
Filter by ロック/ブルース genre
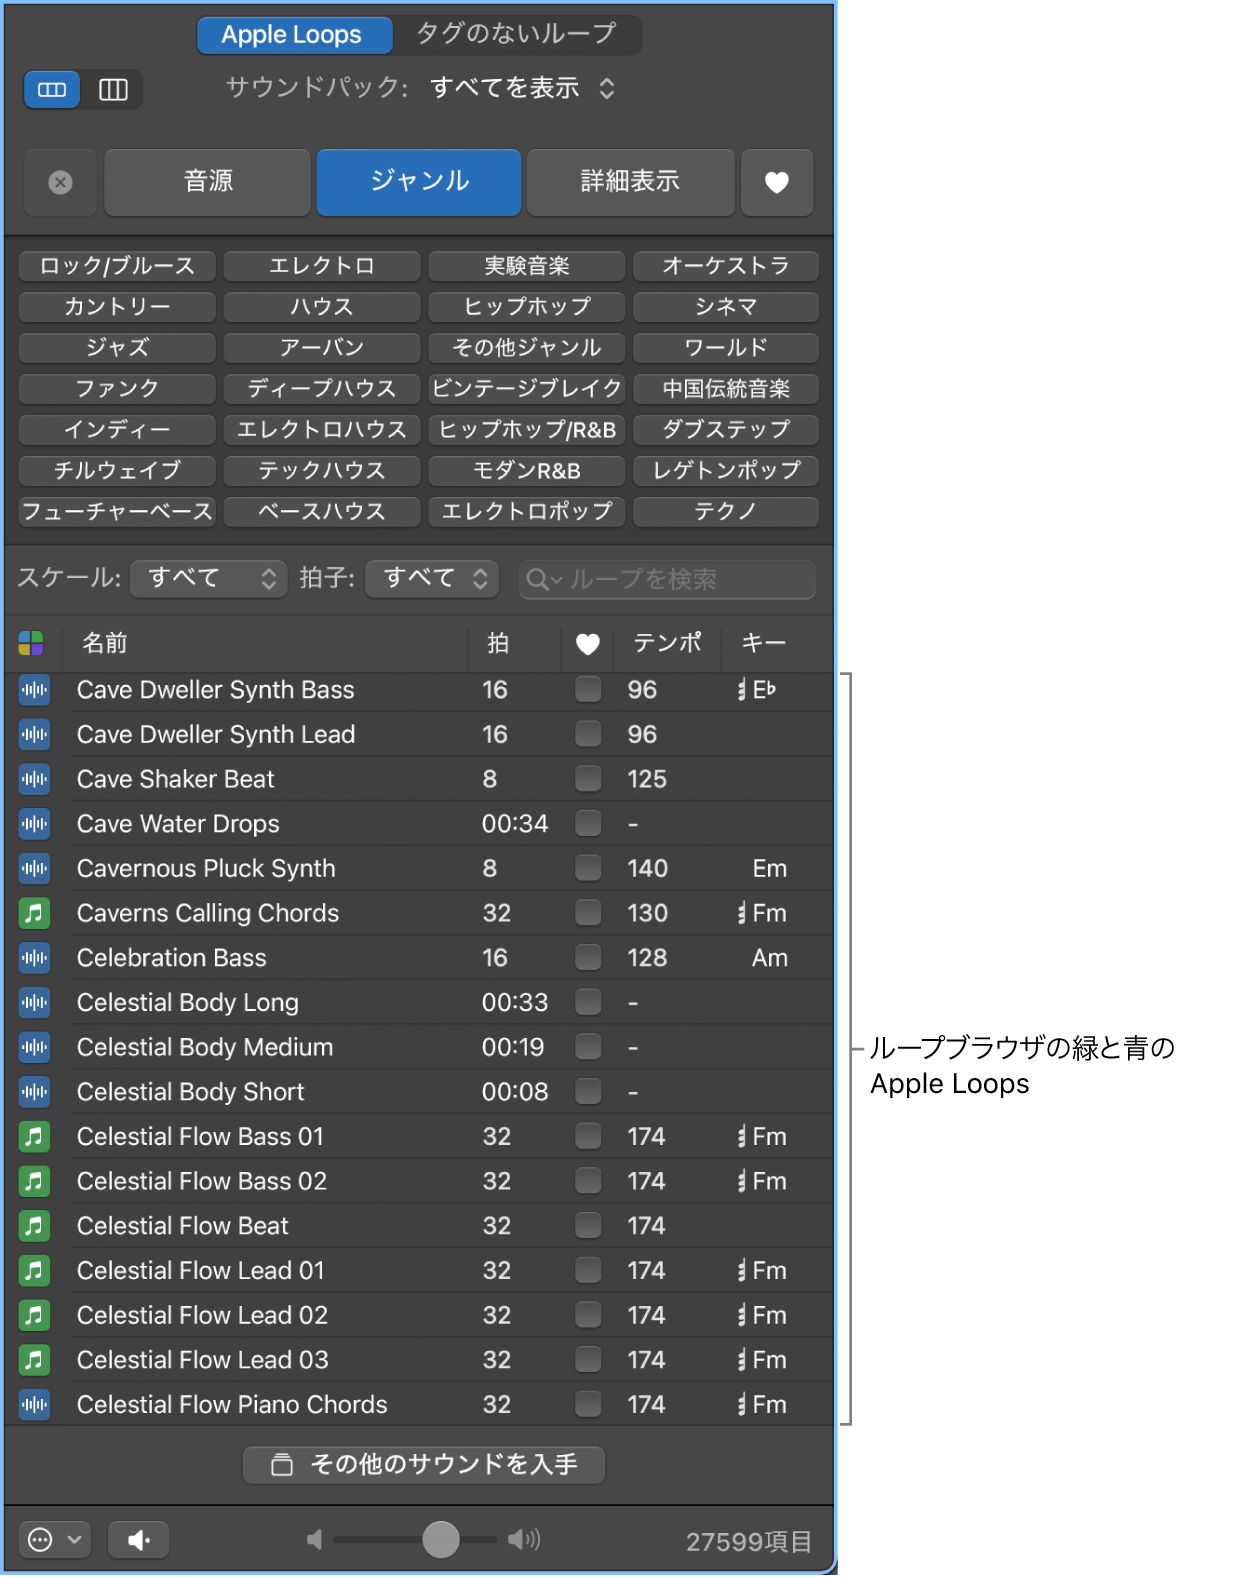pyautogui.click(x=117, y=266)
